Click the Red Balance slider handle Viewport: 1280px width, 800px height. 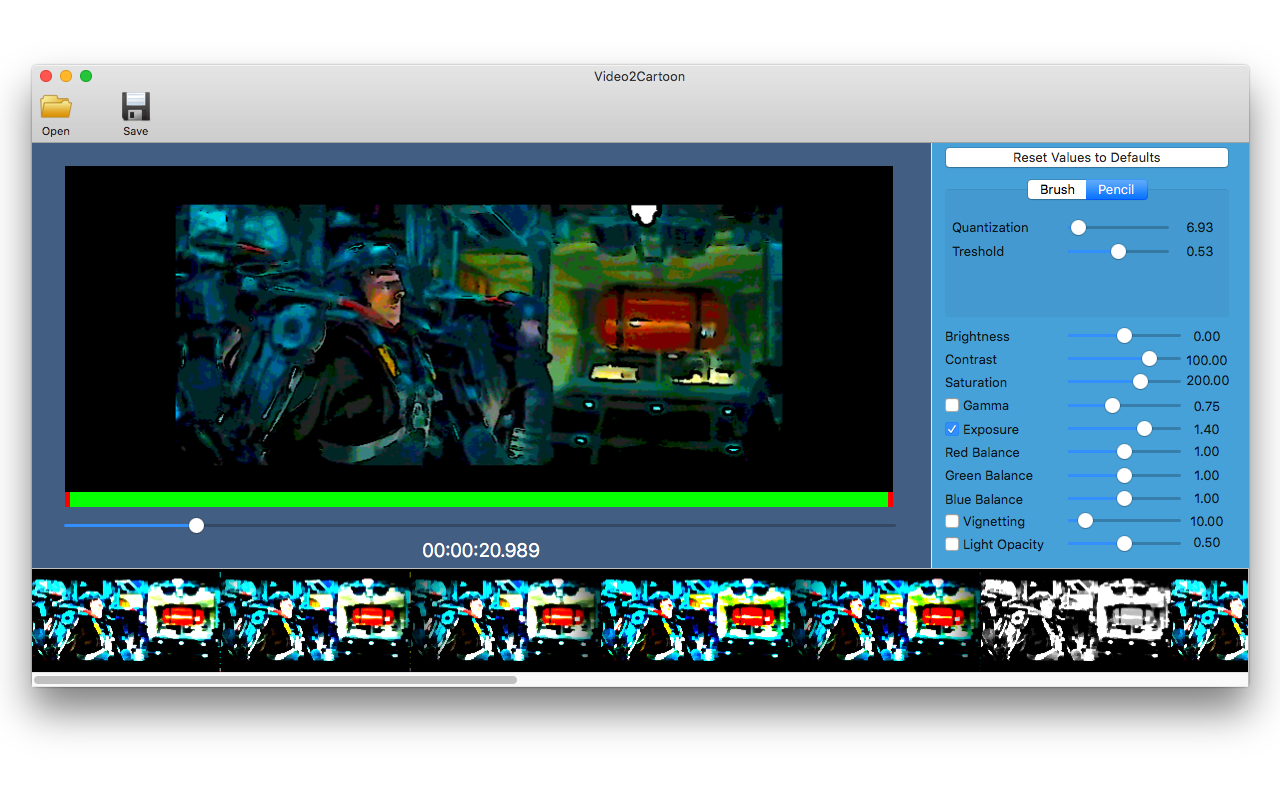click(x=1124, y=452)
